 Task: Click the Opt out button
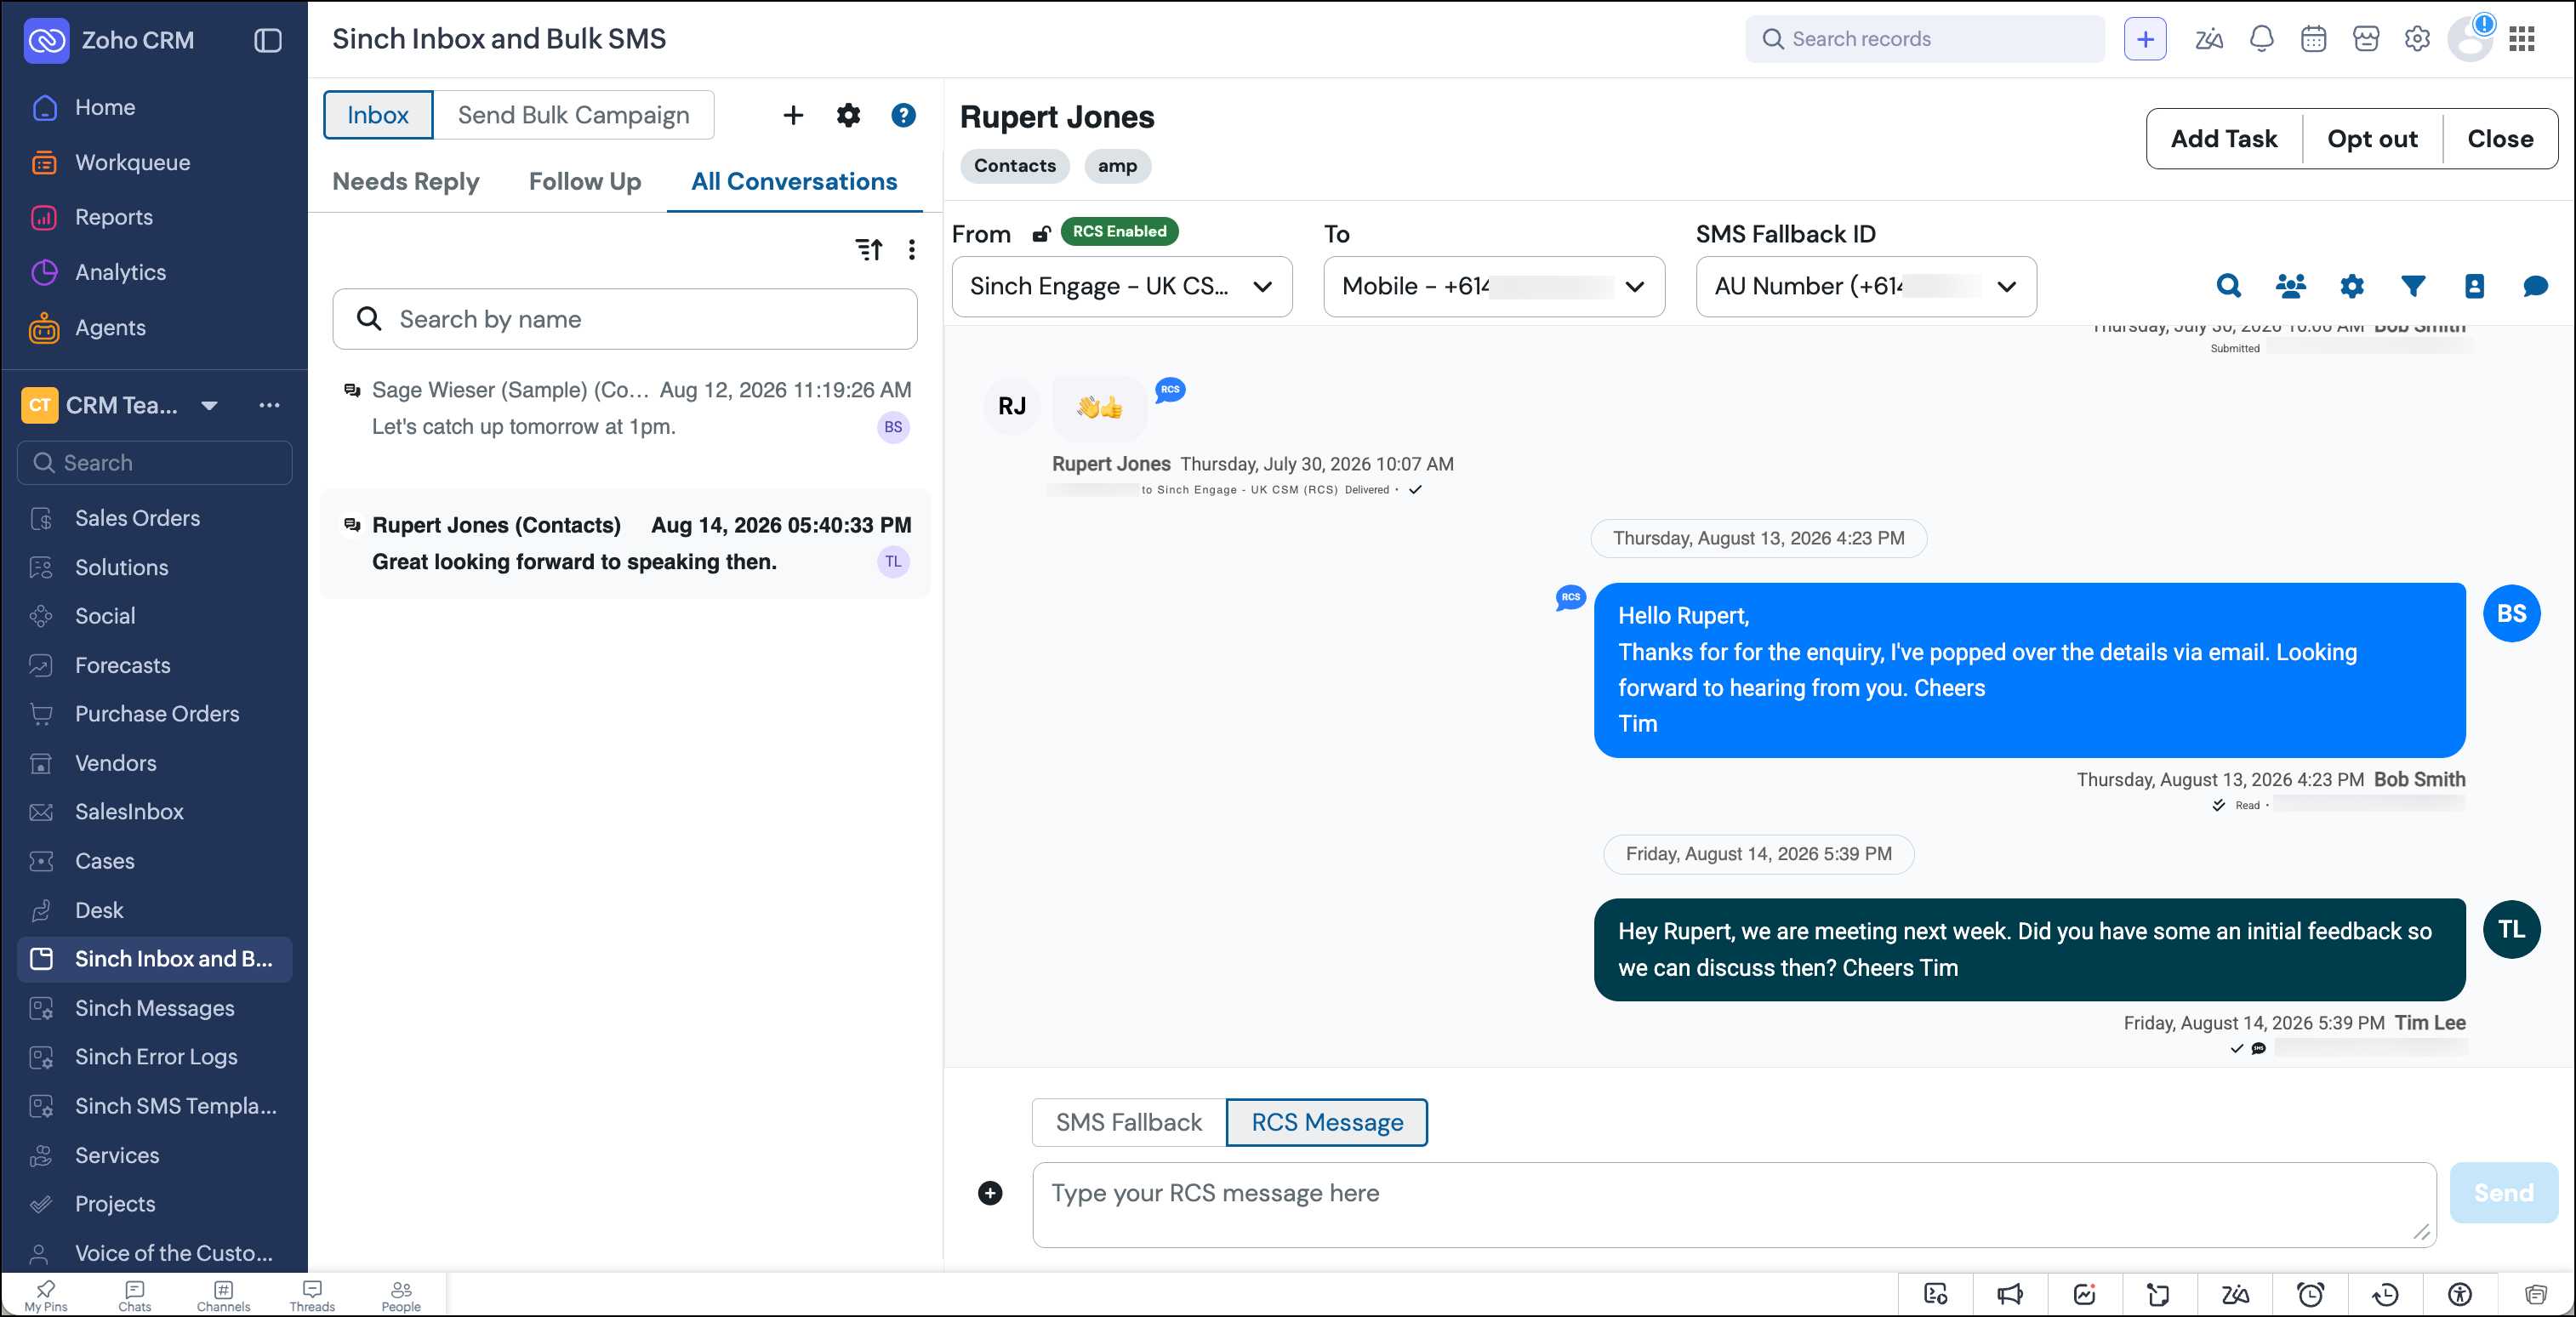coord(2372,138)
